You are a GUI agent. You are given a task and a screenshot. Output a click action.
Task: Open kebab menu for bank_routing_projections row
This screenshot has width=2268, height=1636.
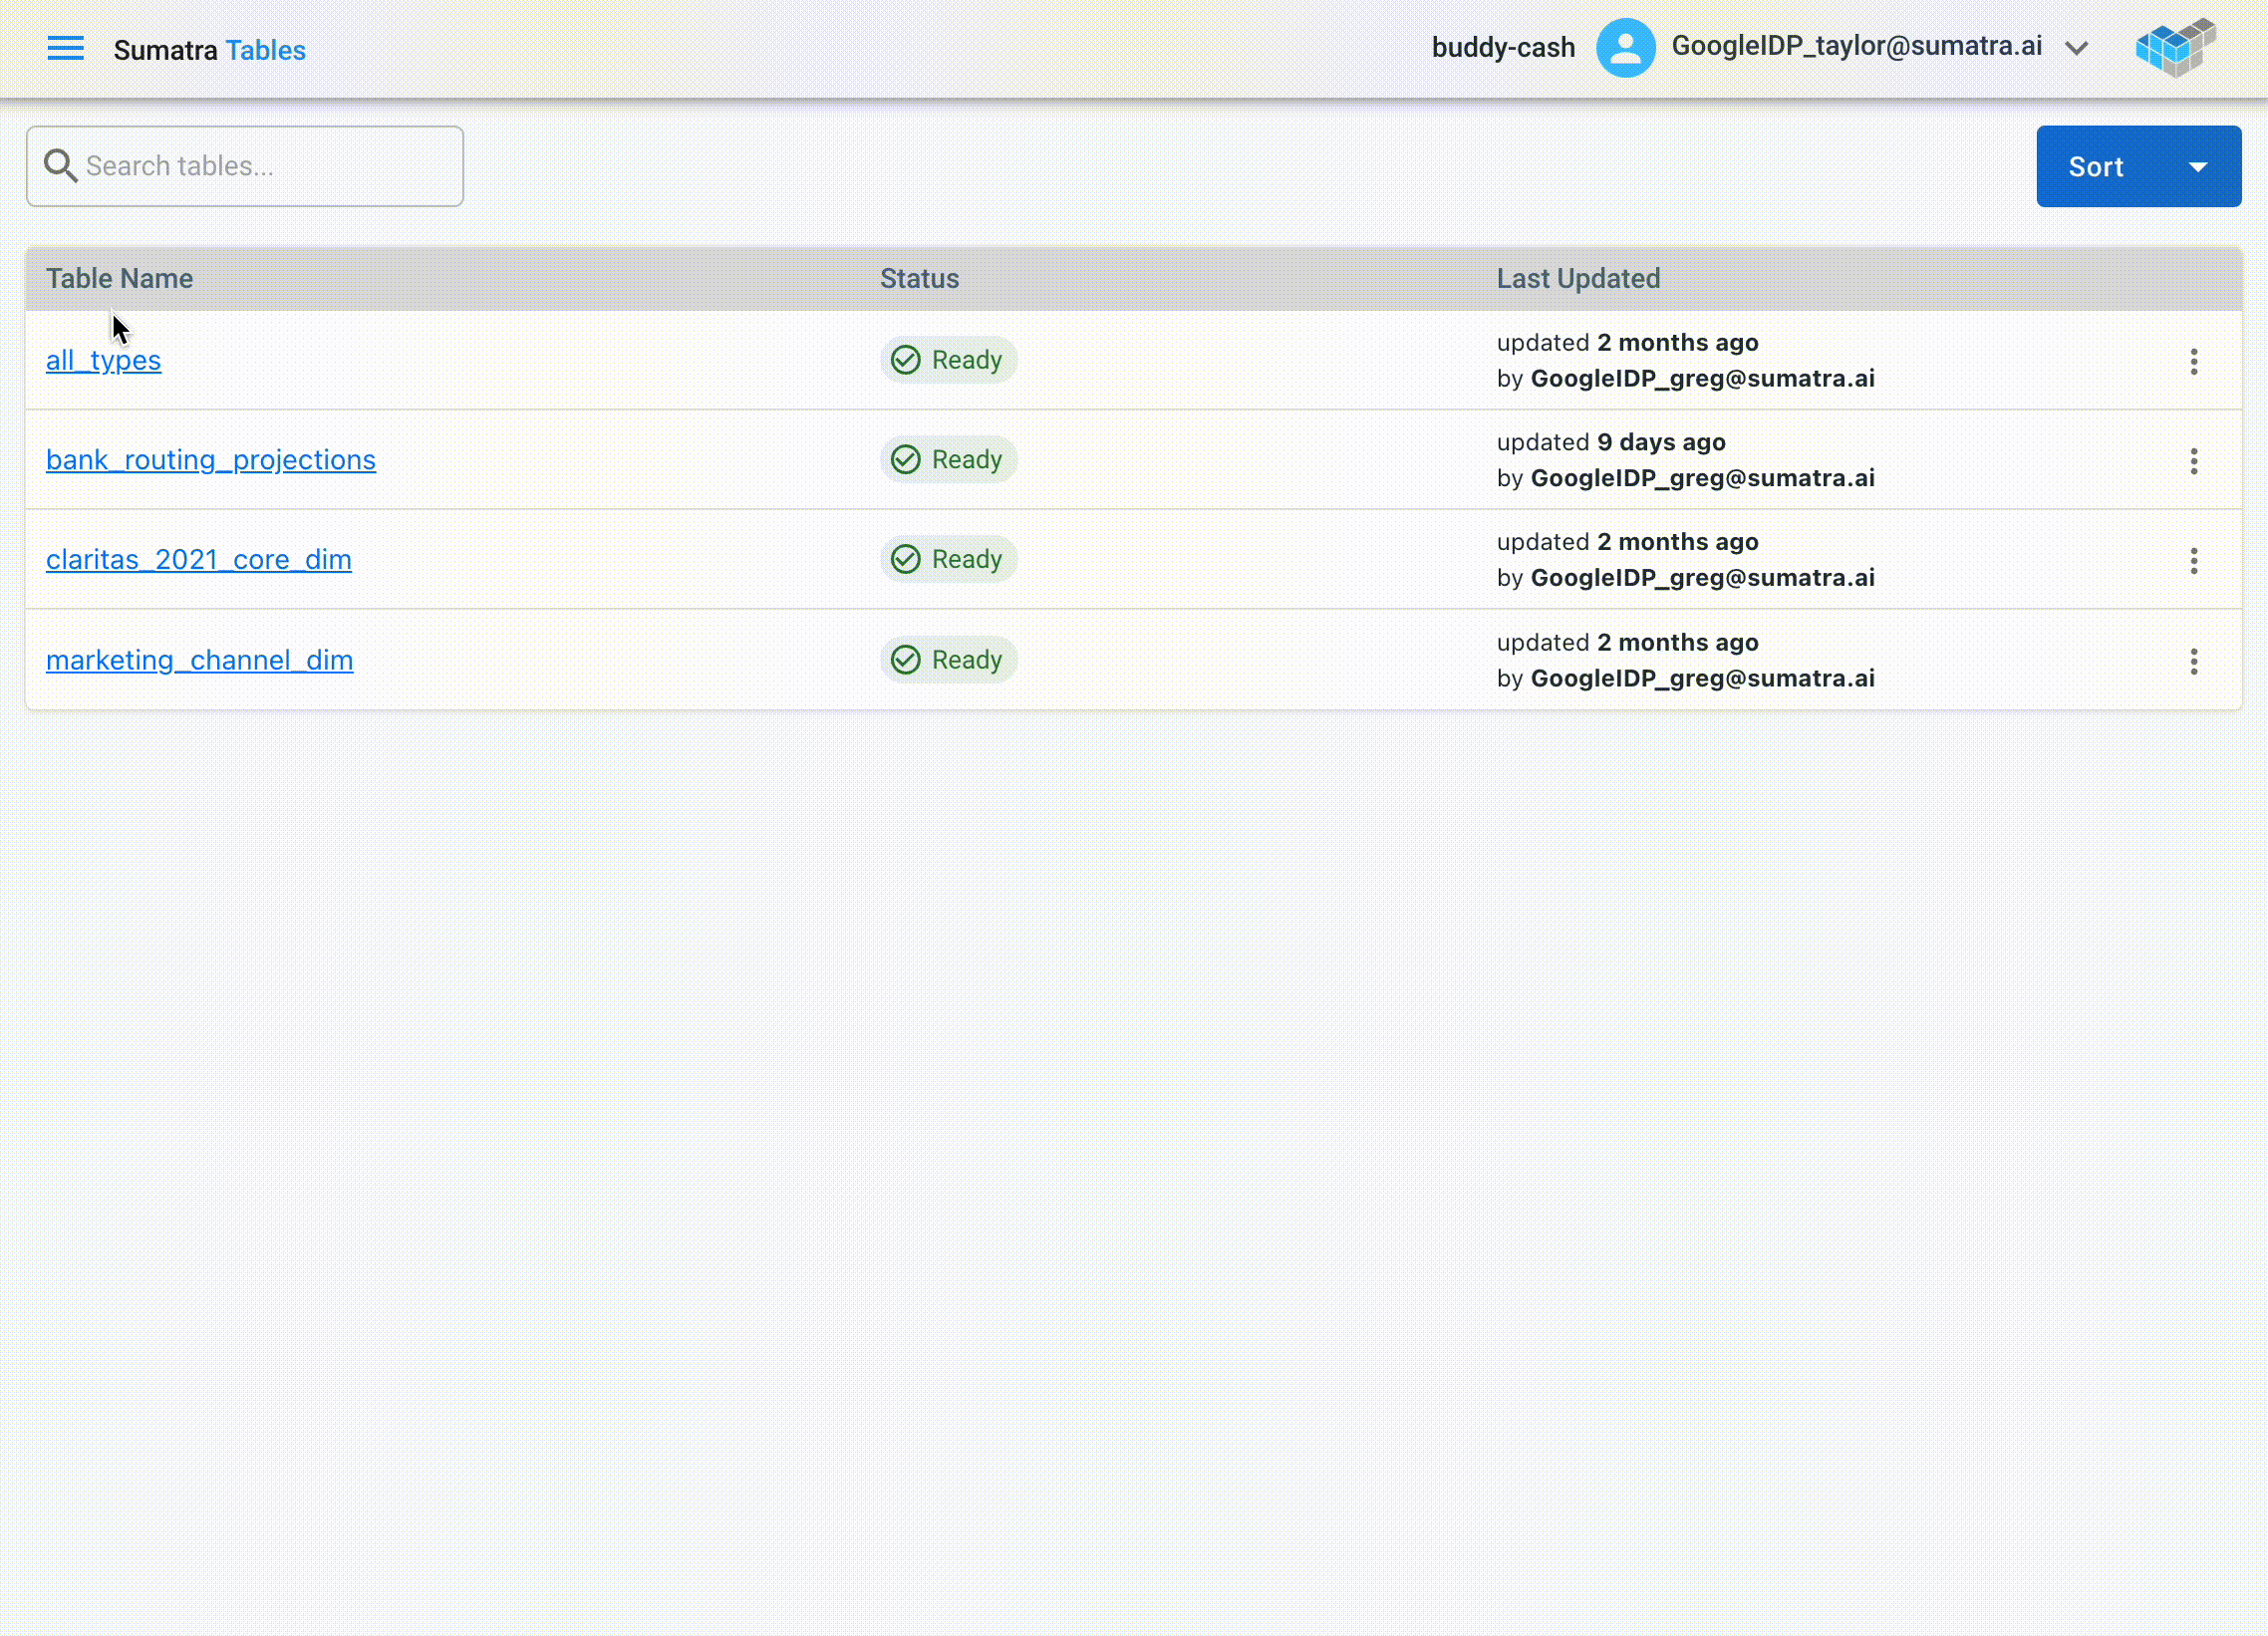(2193, 461)
